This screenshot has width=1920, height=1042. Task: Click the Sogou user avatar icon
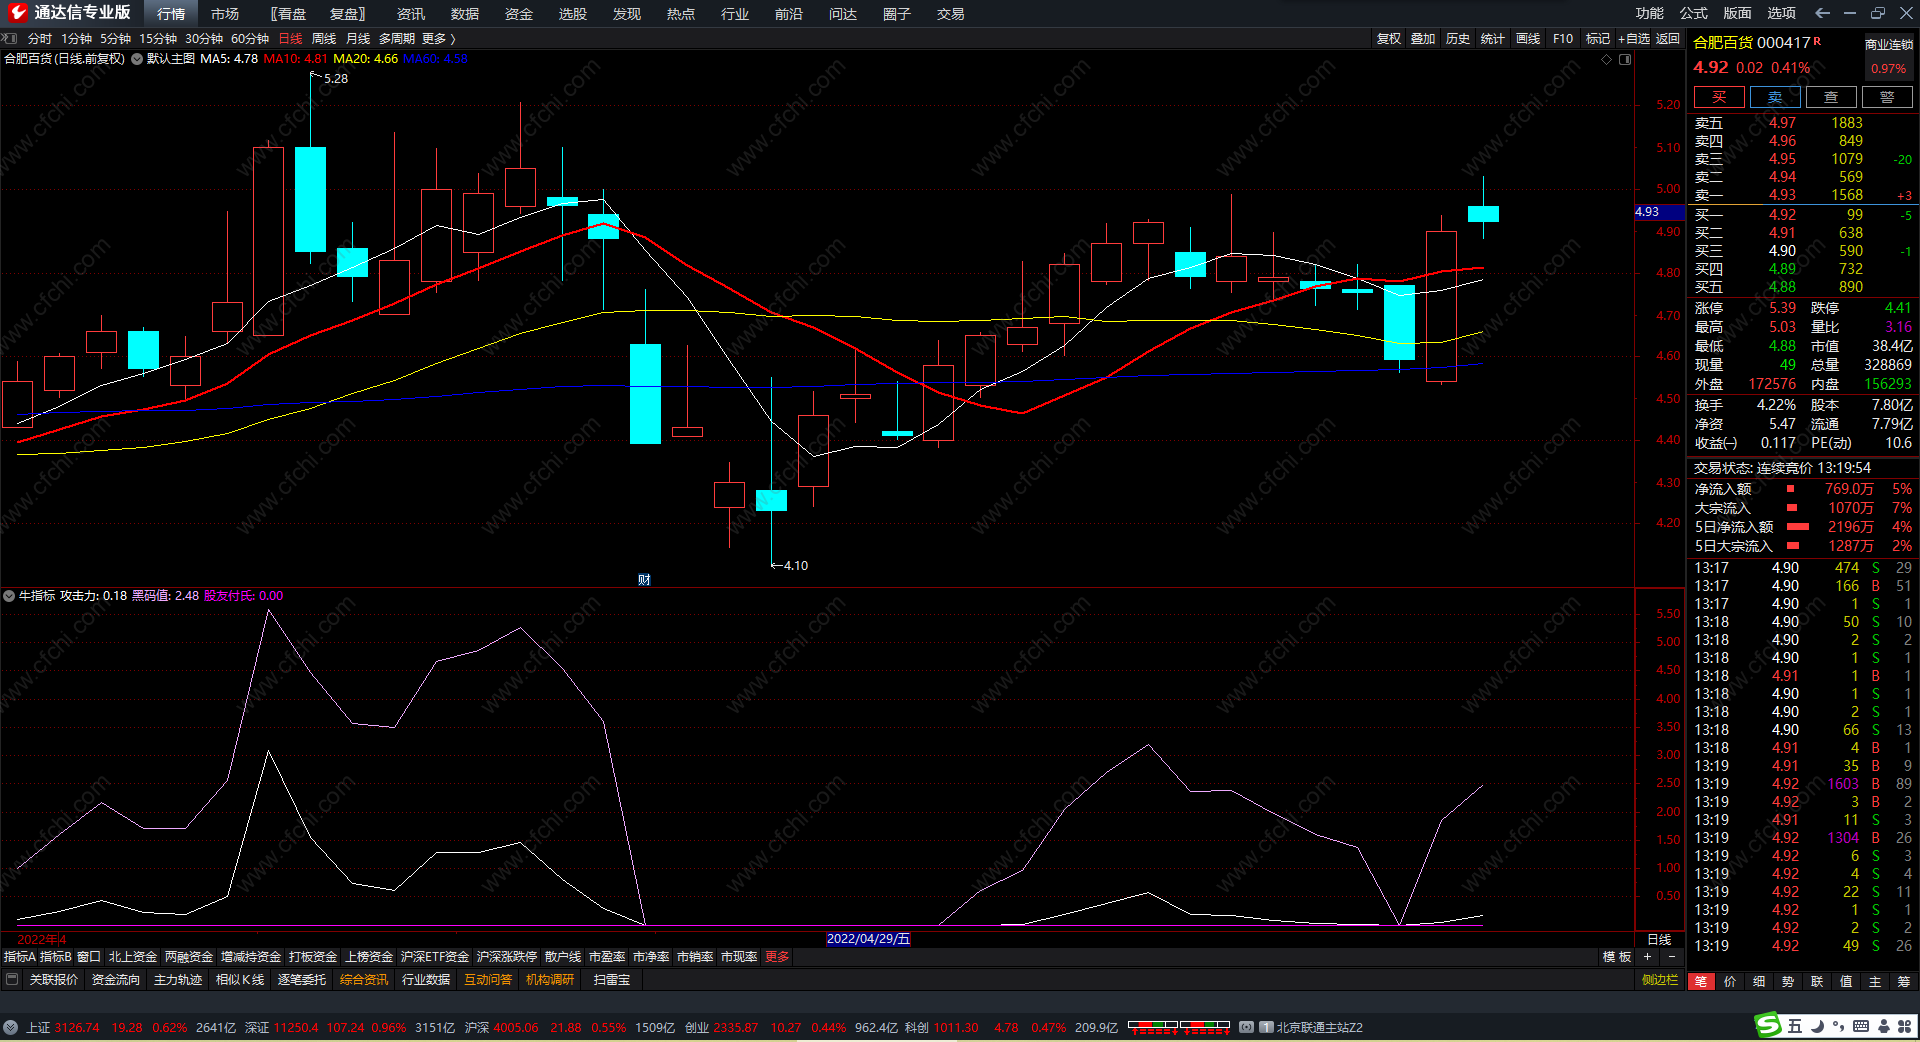1883,1026
